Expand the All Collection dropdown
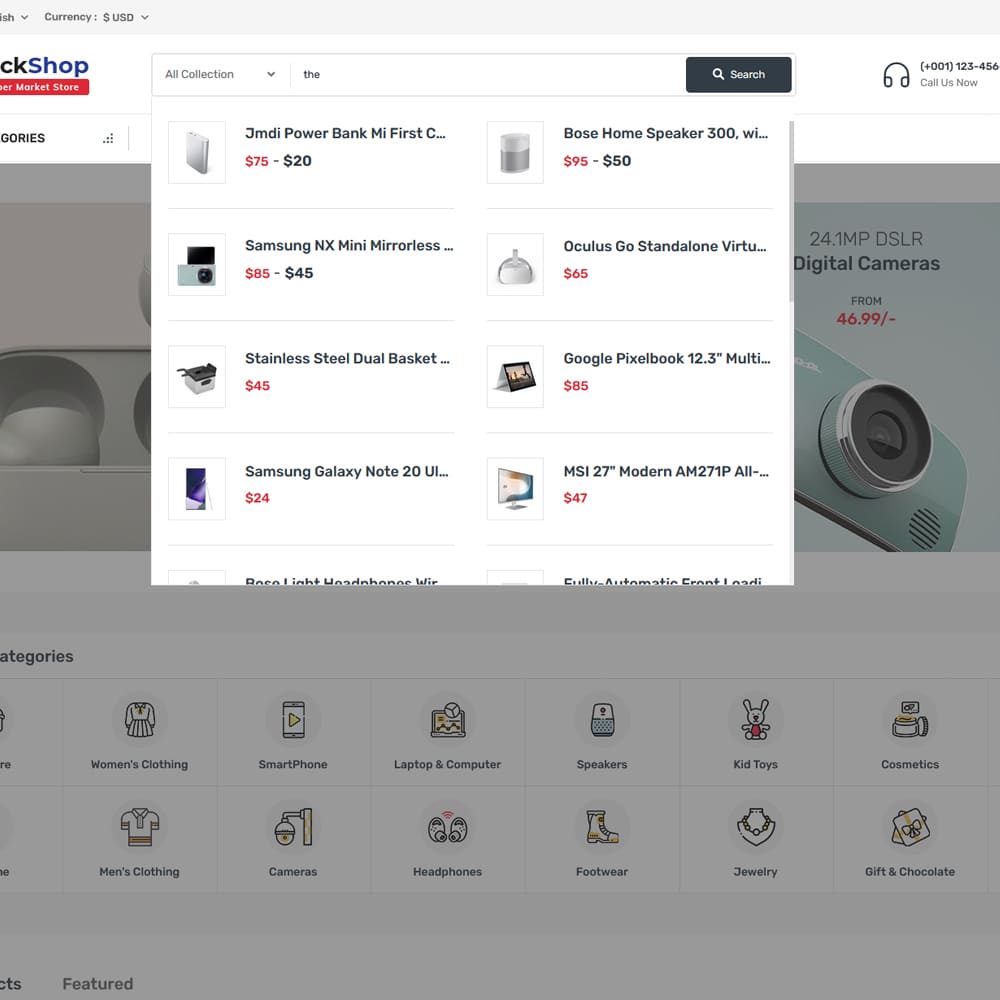 (220, 75)
